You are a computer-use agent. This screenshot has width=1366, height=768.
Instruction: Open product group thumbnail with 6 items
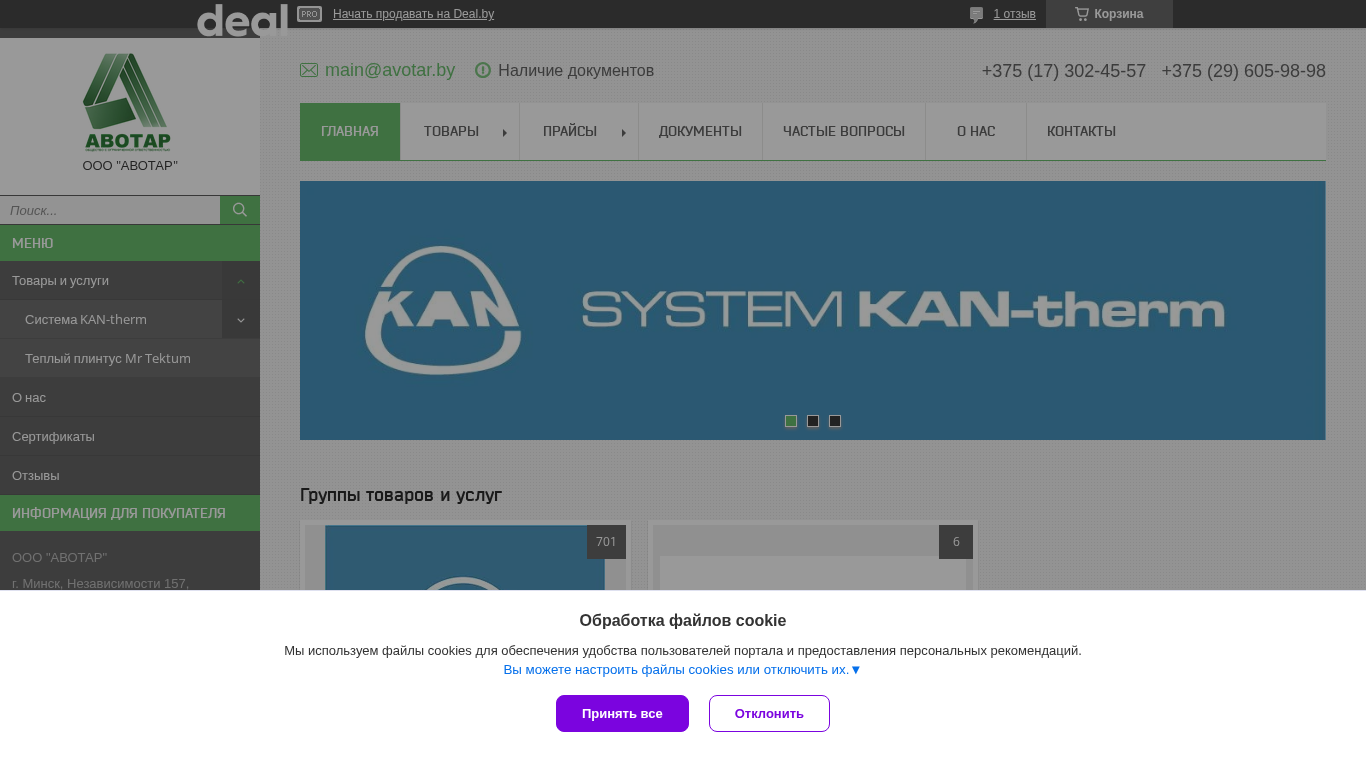coord(813,556)
